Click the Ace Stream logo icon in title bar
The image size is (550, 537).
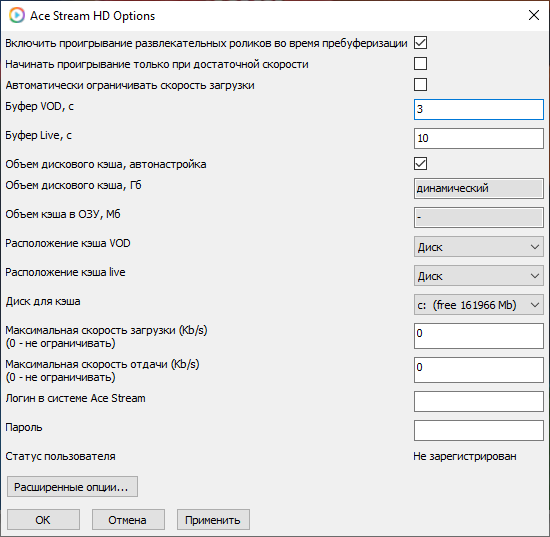click(16, 15)
